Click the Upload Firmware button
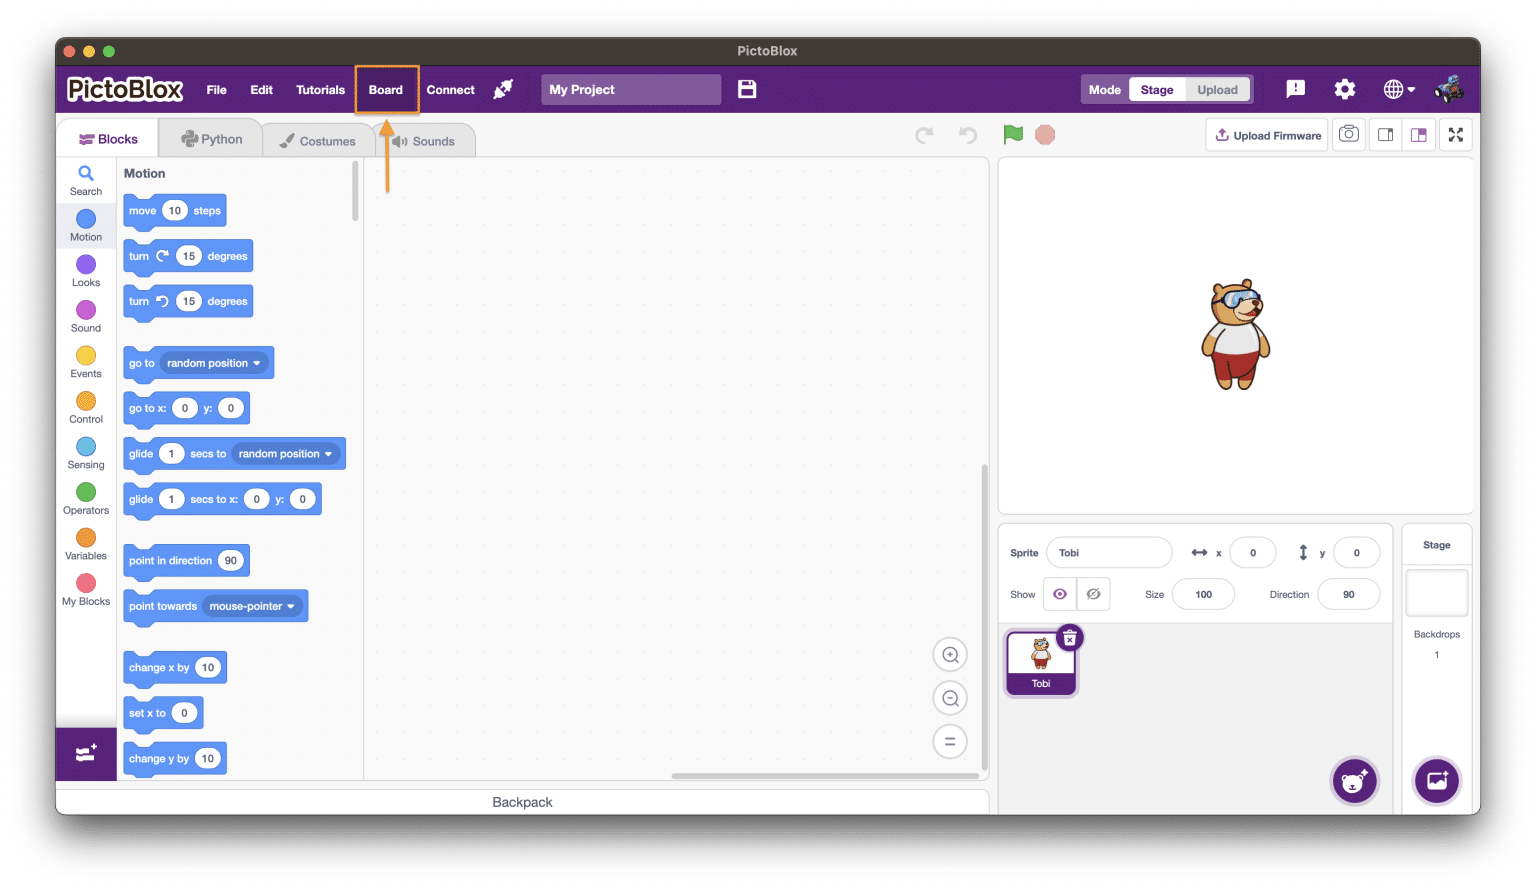 [1267, 135]
